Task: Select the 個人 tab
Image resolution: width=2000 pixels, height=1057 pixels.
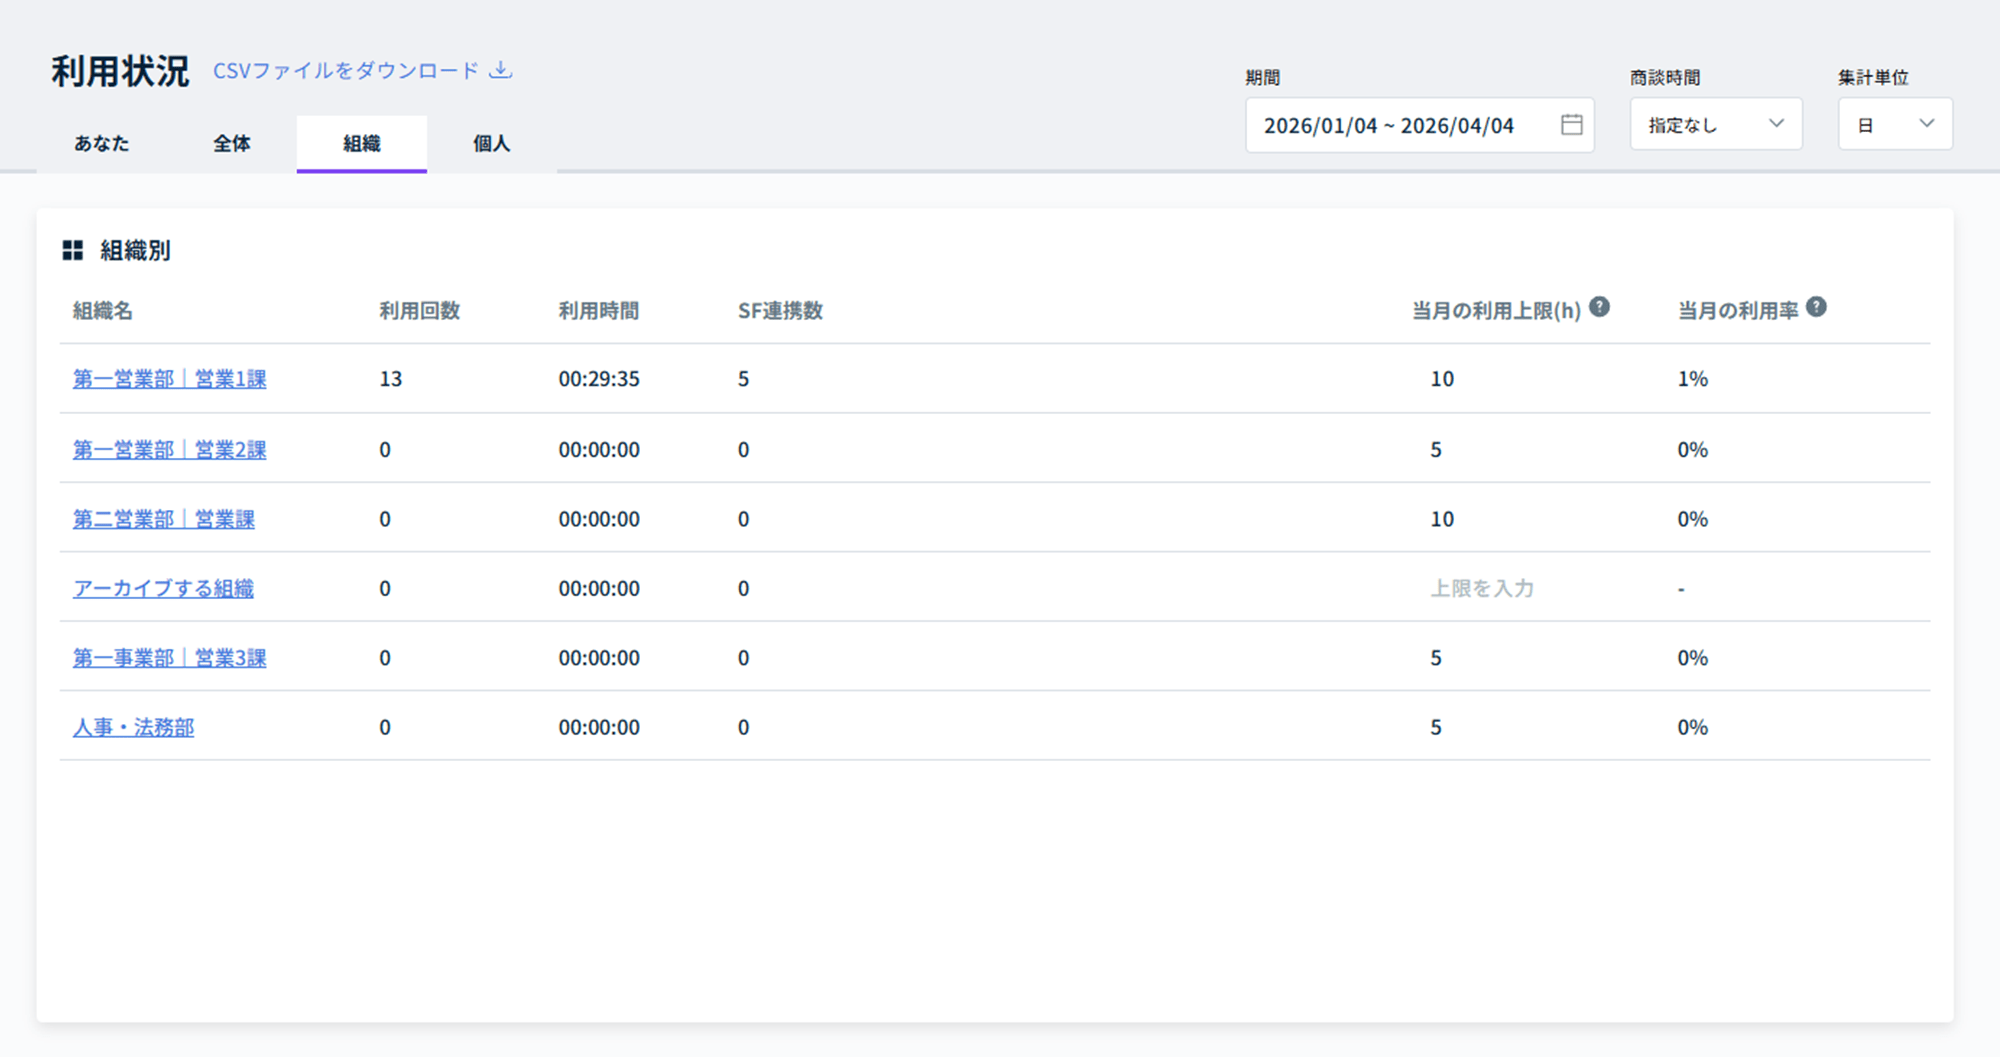Action: coord(491,144)
